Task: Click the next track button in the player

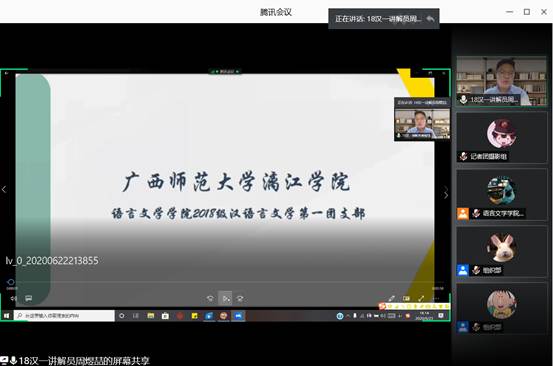Action: tap(240, 299)
